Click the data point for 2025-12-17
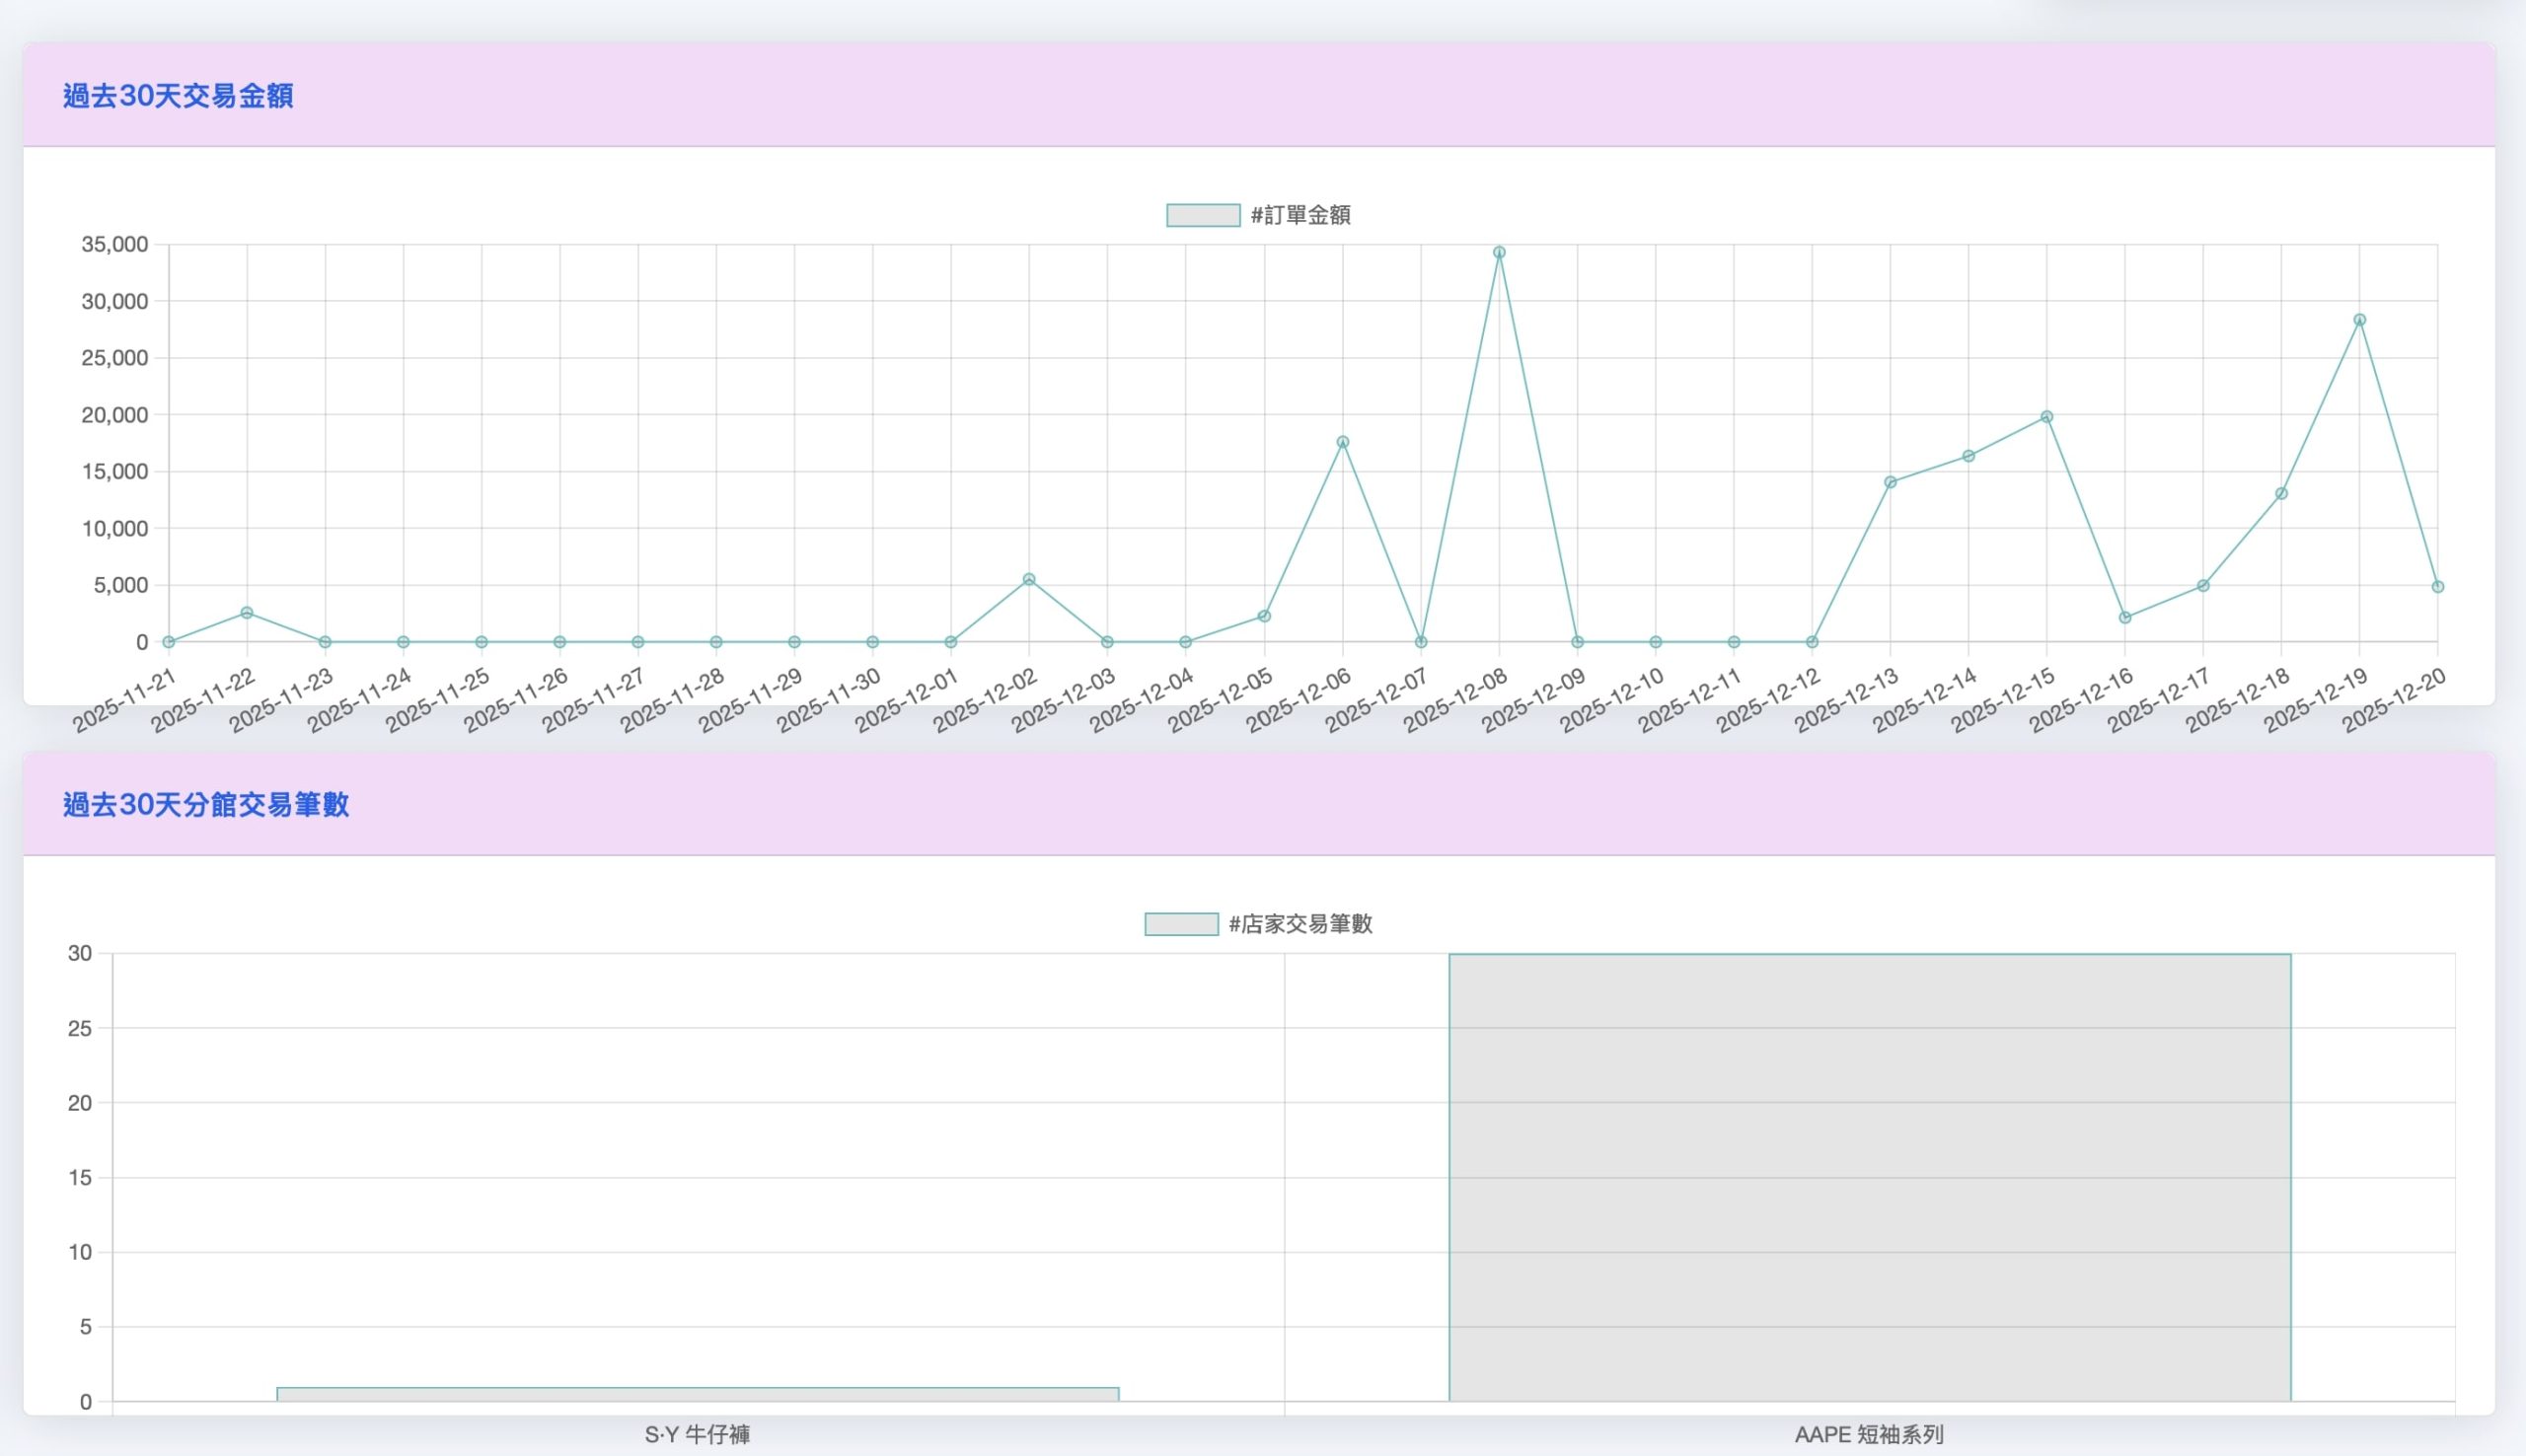Image resolution: width=2526 pixels, height=1456 pixels. [x=2203, y=586]
